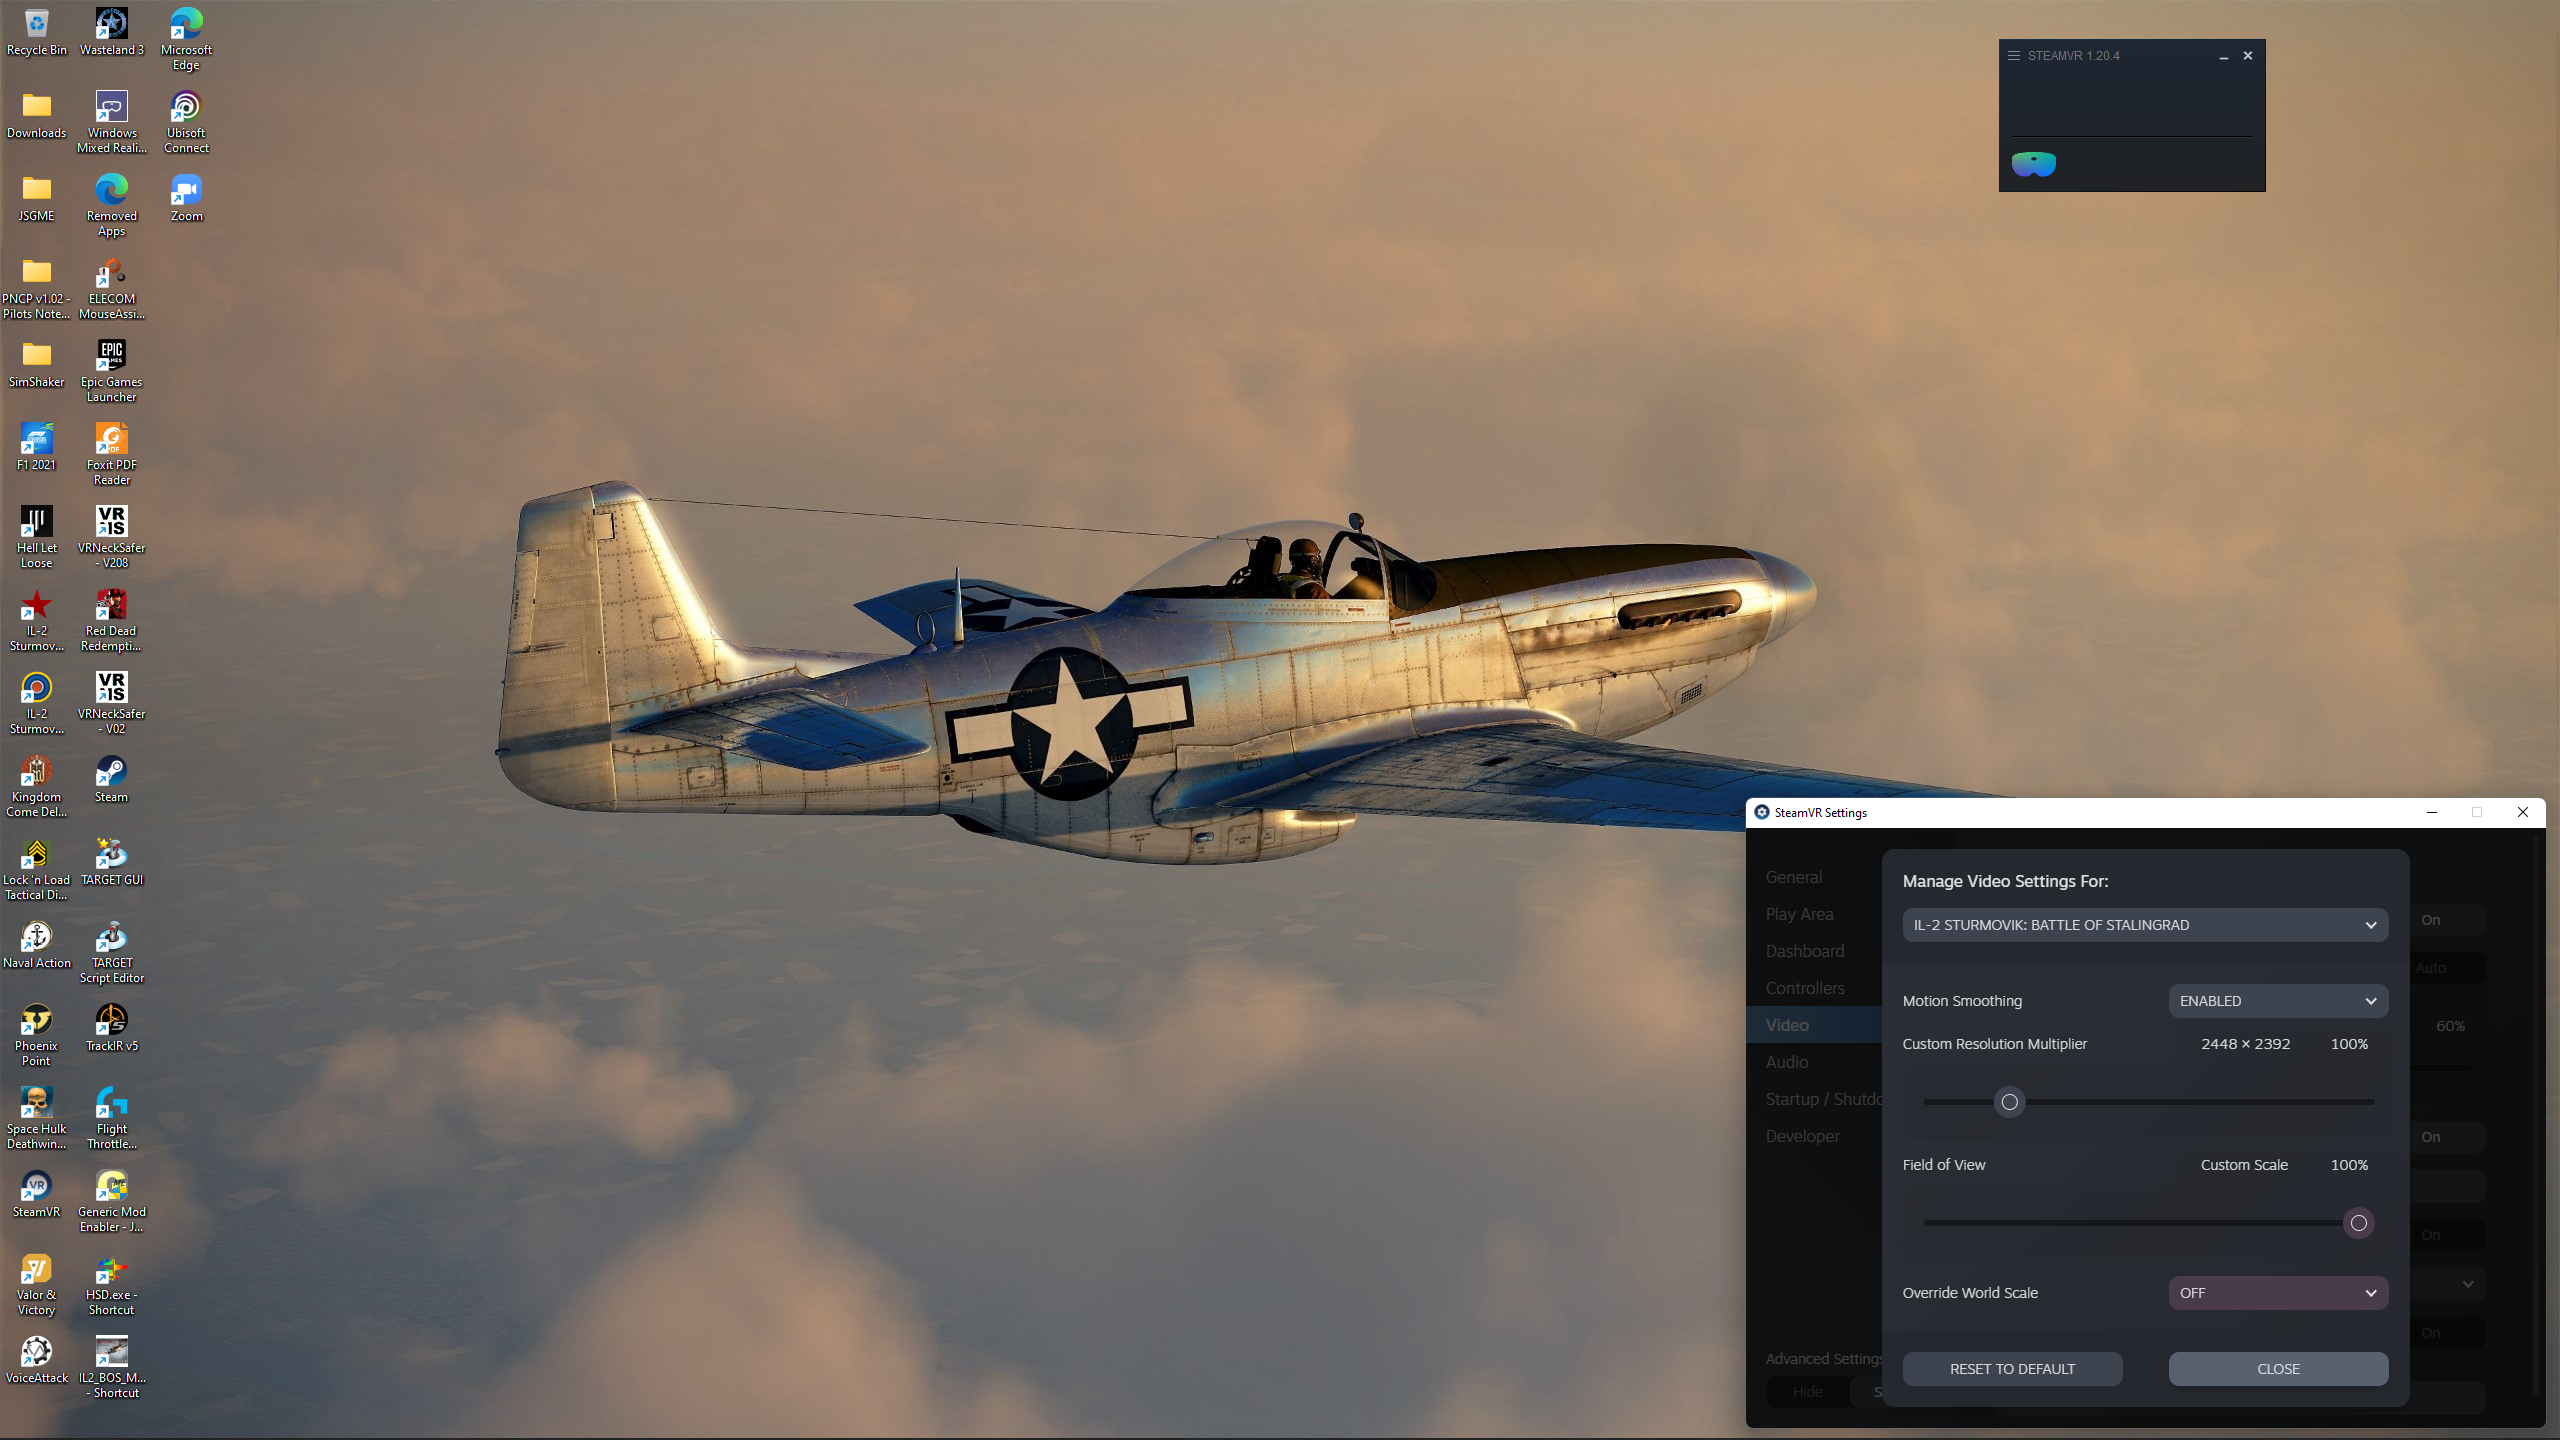This screenshot has width=2560, height=1440.
Task: Toggle the dimmed Hide button in Advanced Settings
Action: [1807, 1392]
